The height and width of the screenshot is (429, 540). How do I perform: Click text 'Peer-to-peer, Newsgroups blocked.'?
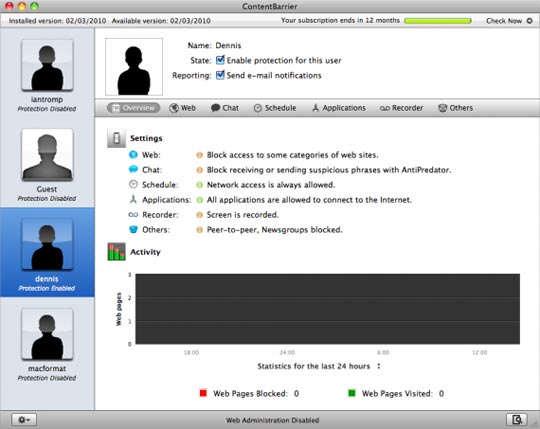[274, 230]
